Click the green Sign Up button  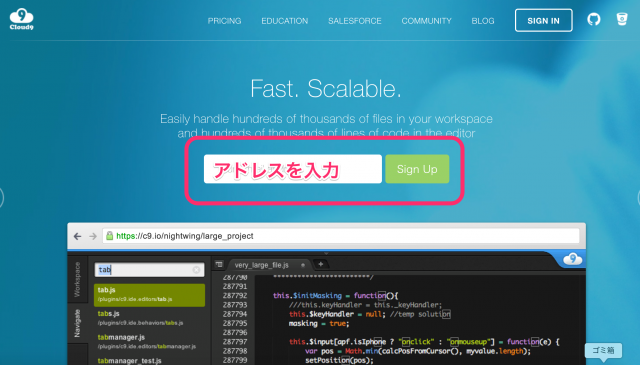click(417, 169)
